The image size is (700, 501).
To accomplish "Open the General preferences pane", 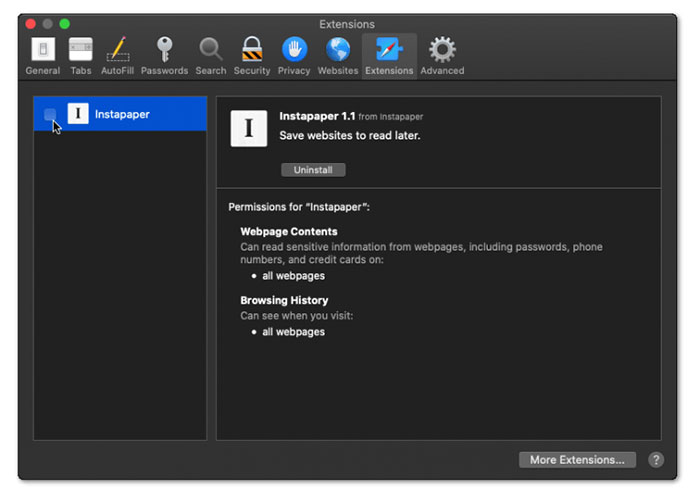I will coord(42,55).
